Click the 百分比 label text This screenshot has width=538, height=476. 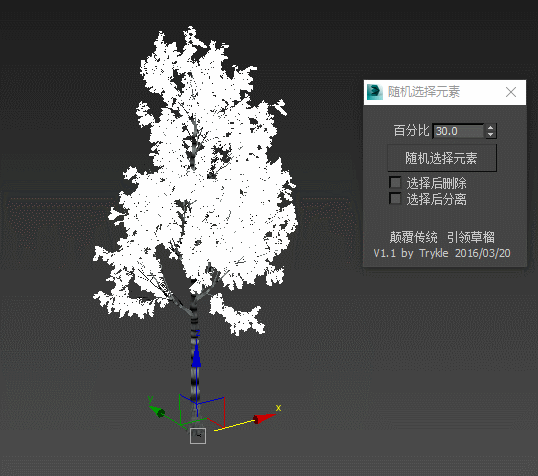(x=411, y=131)
